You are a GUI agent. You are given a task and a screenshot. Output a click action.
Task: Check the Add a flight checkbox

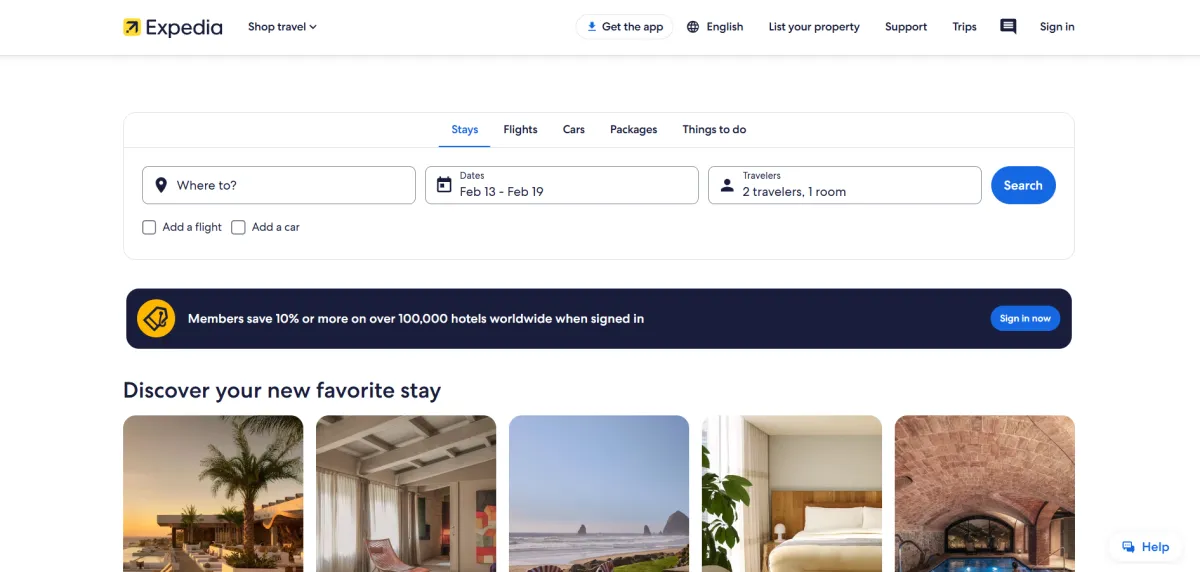click(x=149, y=227)
